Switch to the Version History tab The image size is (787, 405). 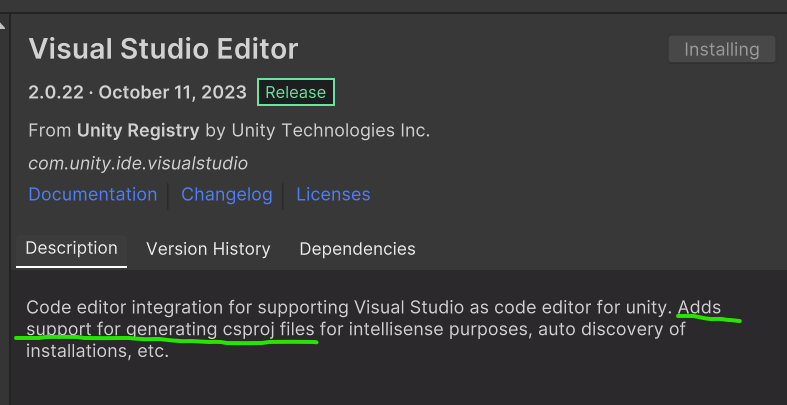pos(208,248)
